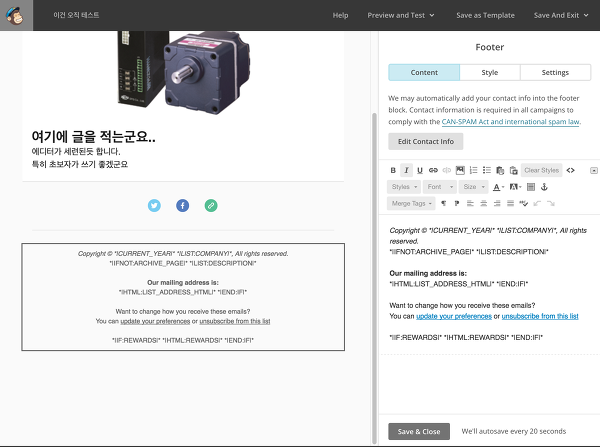Click the Twitter share icon in the email
600x447 pixels.
[154, 206]
